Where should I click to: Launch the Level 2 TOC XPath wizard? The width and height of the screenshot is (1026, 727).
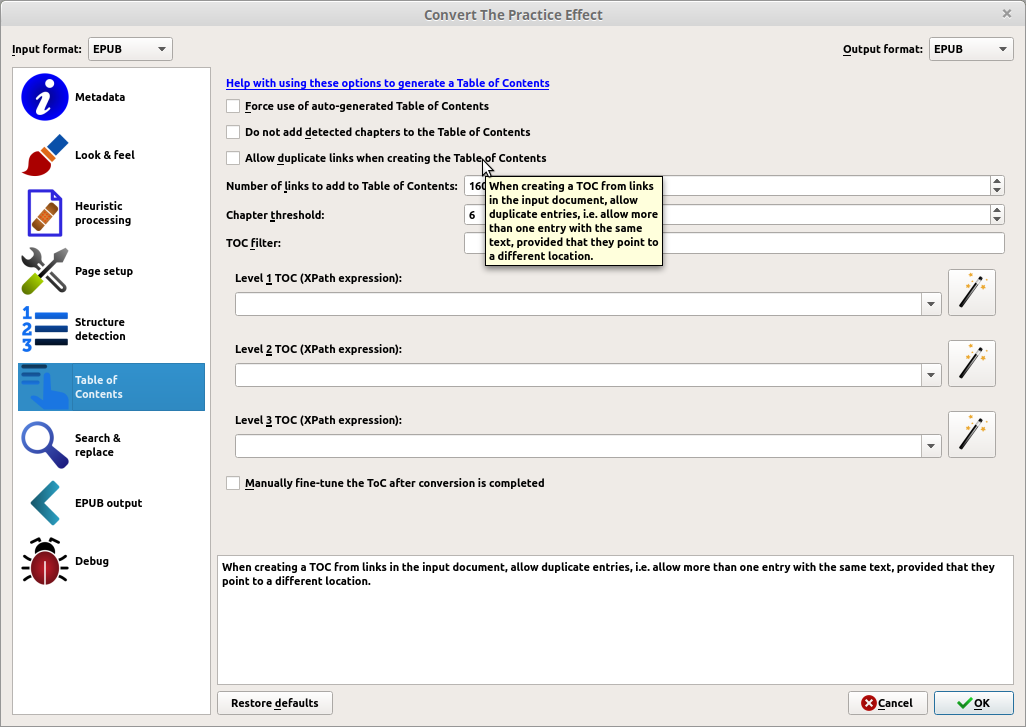coord(972,363)
